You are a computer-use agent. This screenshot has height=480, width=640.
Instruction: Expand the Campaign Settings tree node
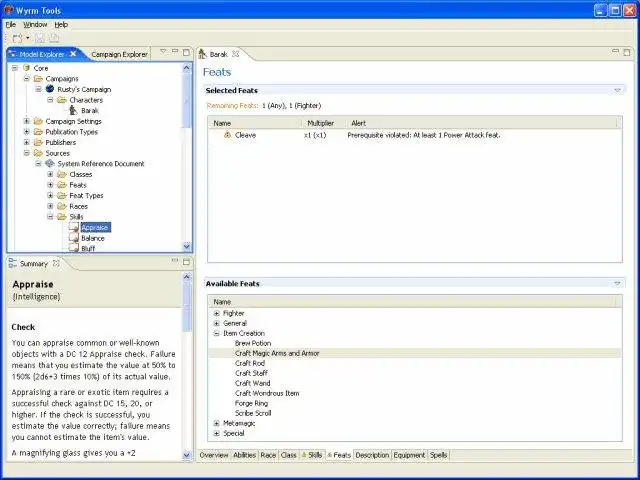point(27,121)
